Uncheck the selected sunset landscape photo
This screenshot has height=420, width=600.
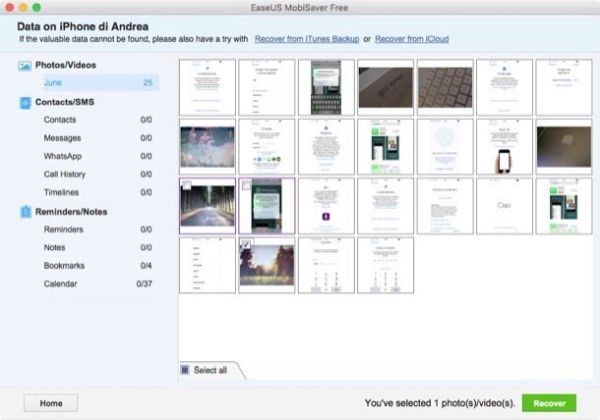pyautogui.click(x=246, y=244)
